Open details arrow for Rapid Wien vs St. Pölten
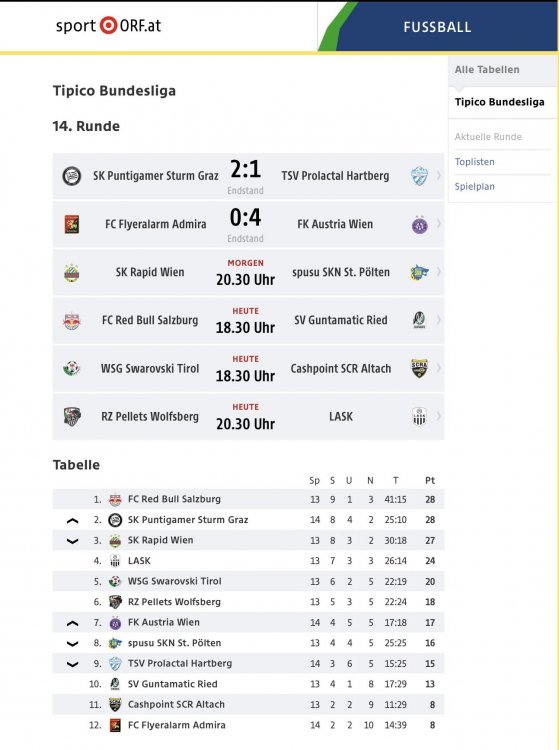The width and height of the screenshot is (559, 750). point(438,272)
